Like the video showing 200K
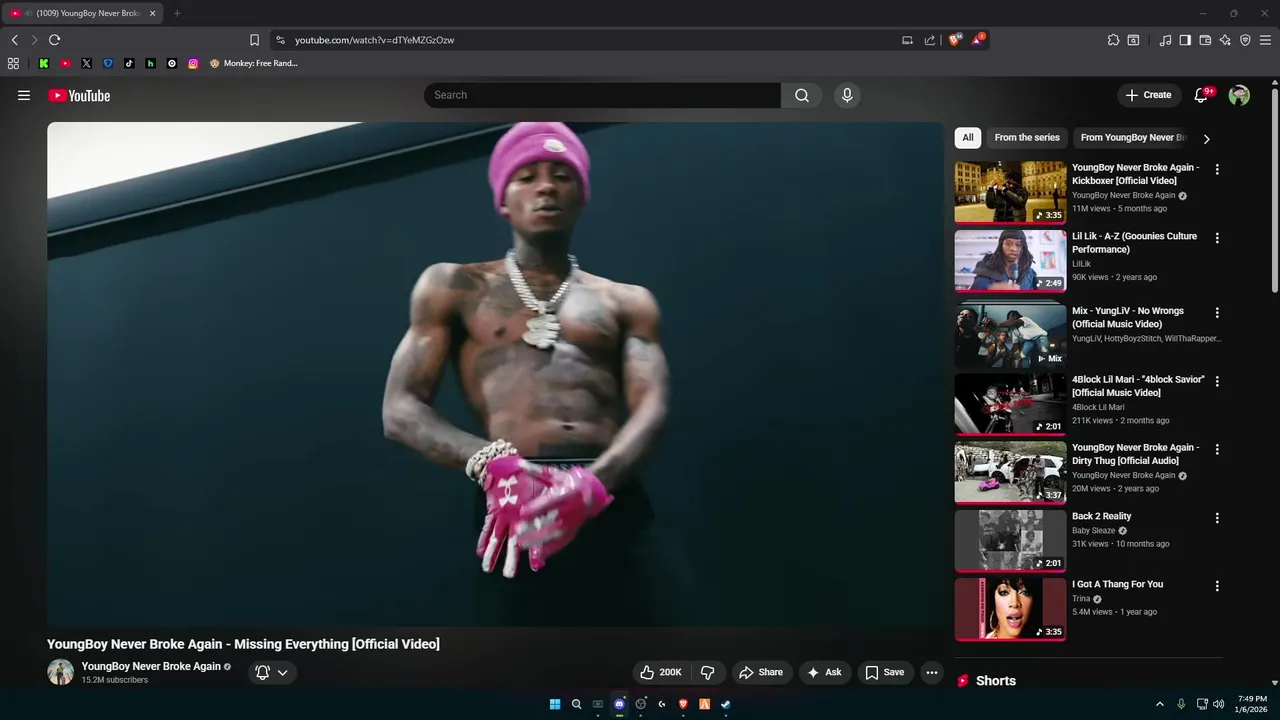Image resolution: width=1280 pixels, height=720 pixels. [x=661, y=672]
